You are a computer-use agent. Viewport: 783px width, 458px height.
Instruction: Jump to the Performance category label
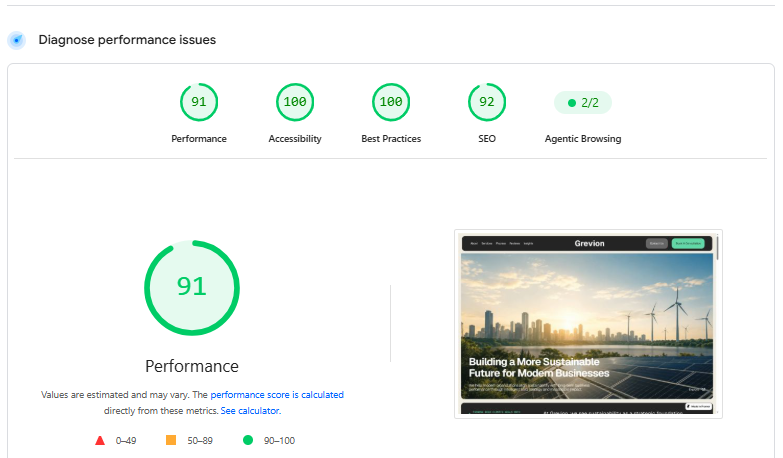199,139
